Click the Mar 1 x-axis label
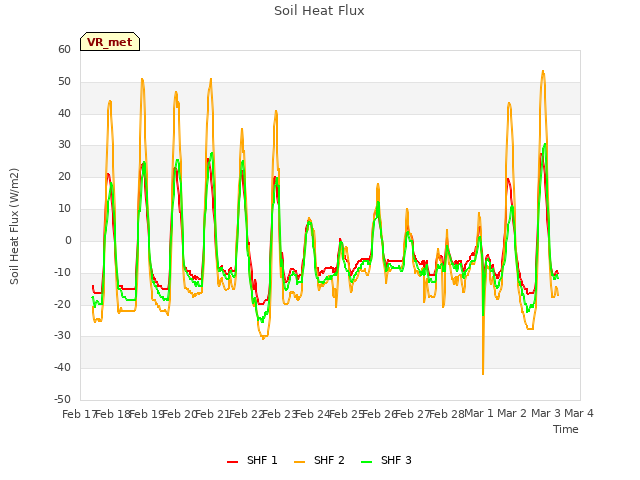 [479, 413]
